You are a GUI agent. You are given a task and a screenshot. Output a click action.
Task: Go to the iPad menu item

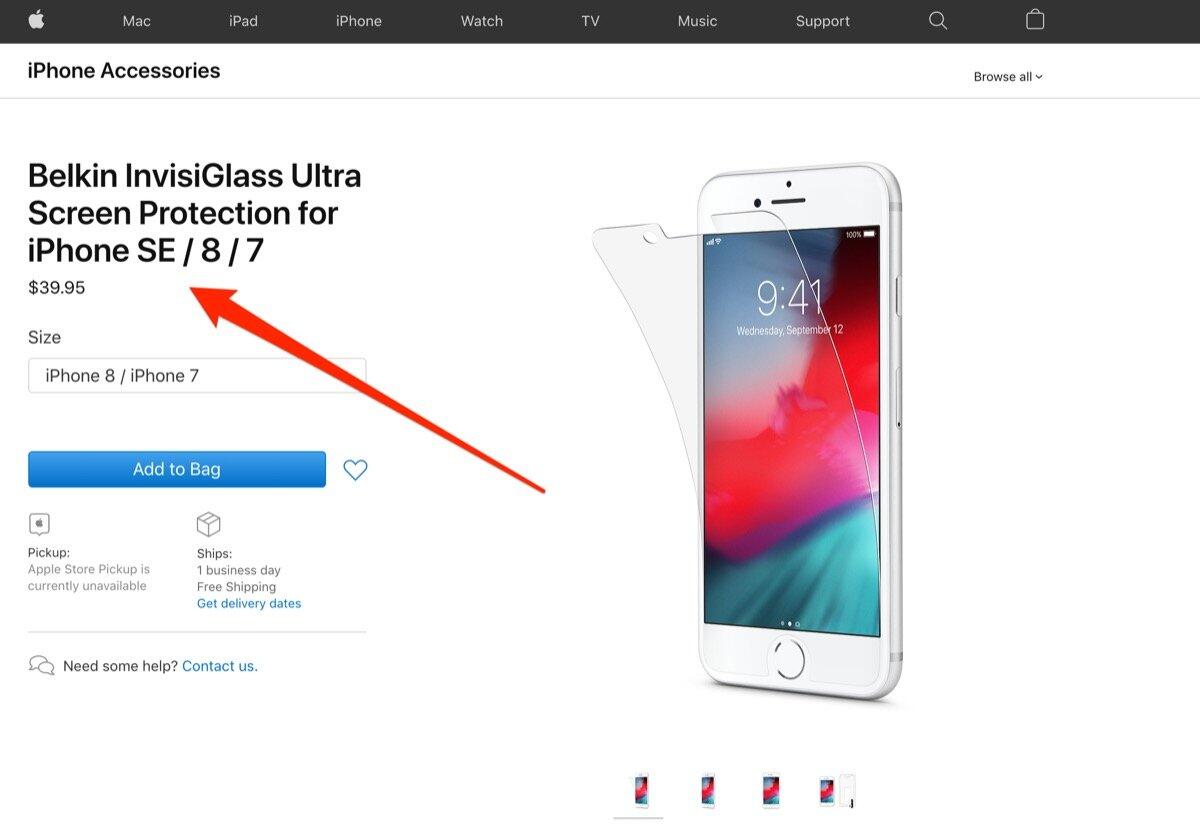pyautogui.click(x=243, y=21)
